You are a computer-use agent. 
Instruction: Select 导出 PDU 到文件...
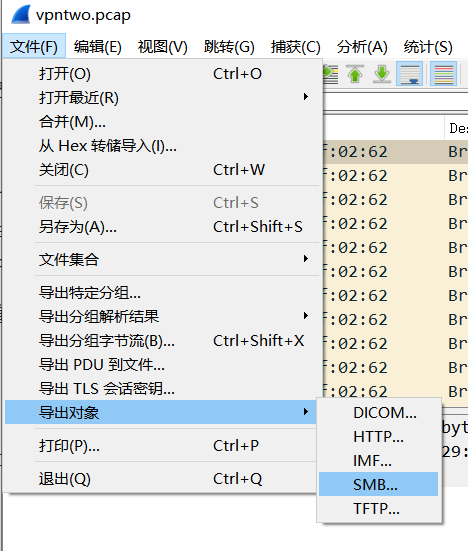pyautogui.click(x=163, y=364)
